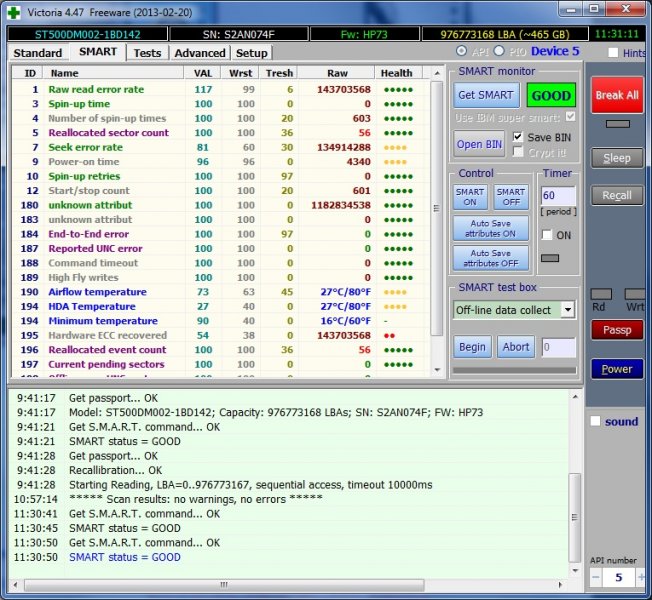This screenshot has height=600, width=652.
Task: Enable the Timer ON checkbox
Action: pos(547,235)
